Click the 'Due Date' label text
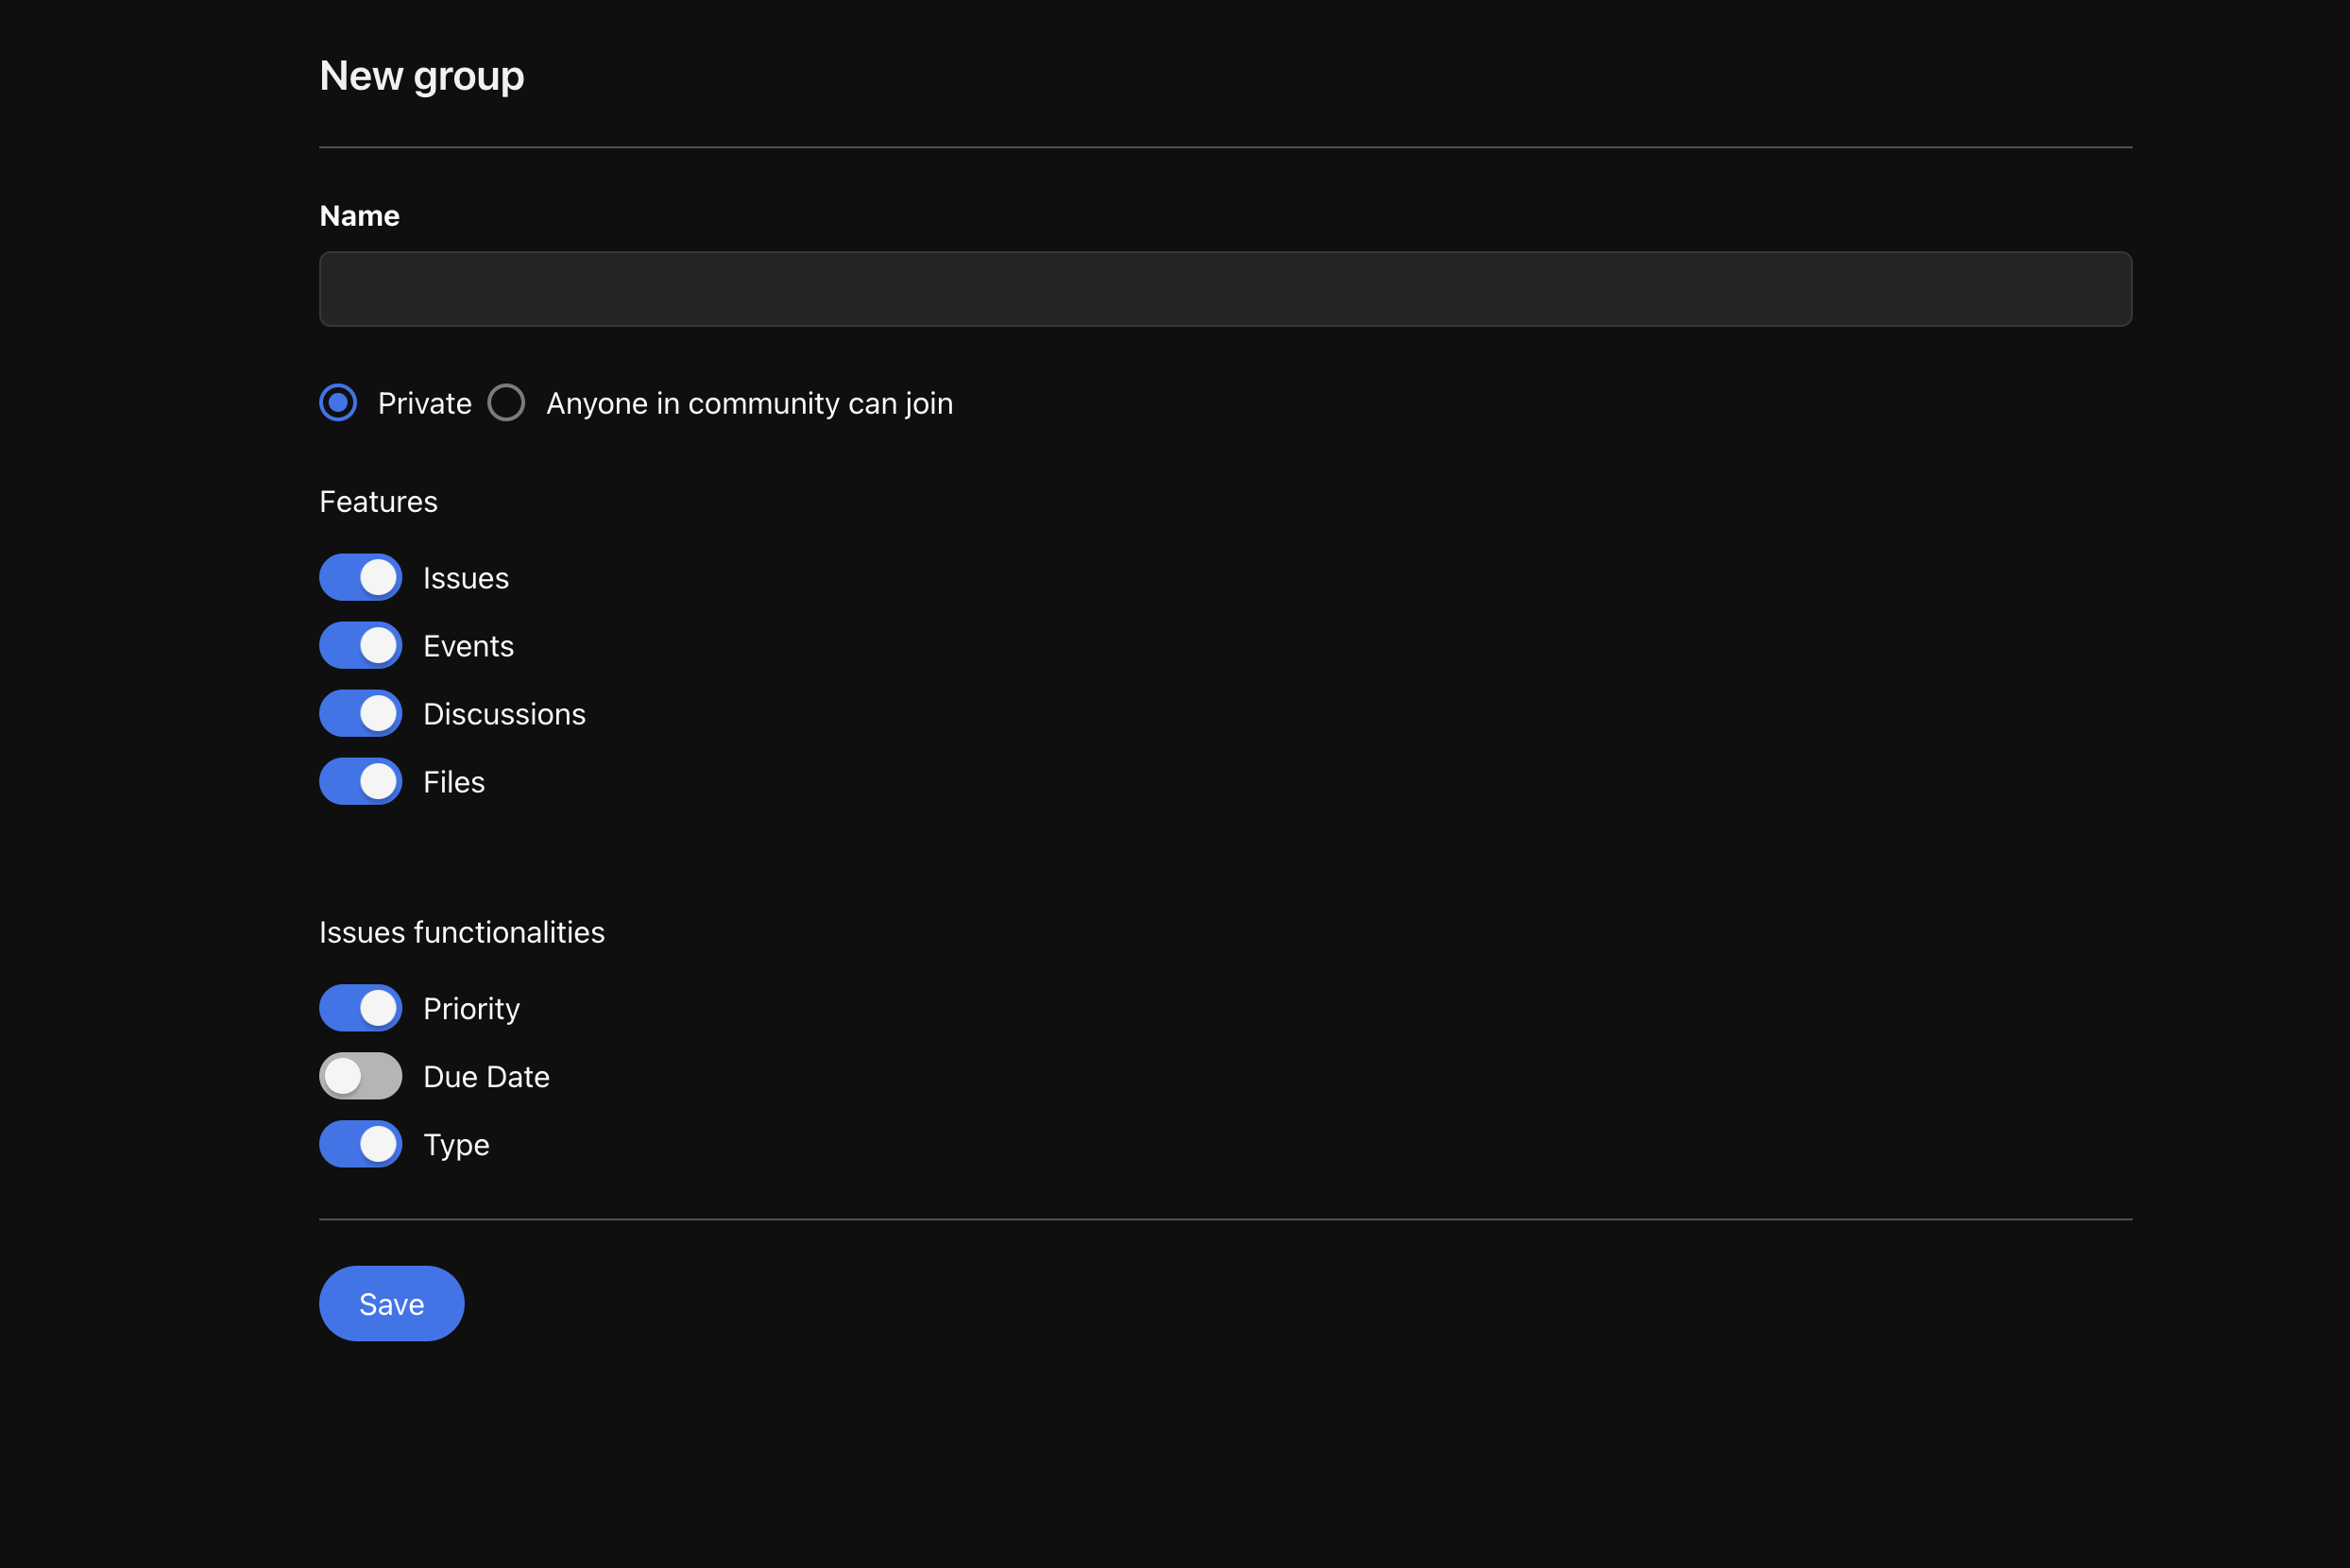The width and height of the screenshot is (2350, 1568). click(486, 1076)
